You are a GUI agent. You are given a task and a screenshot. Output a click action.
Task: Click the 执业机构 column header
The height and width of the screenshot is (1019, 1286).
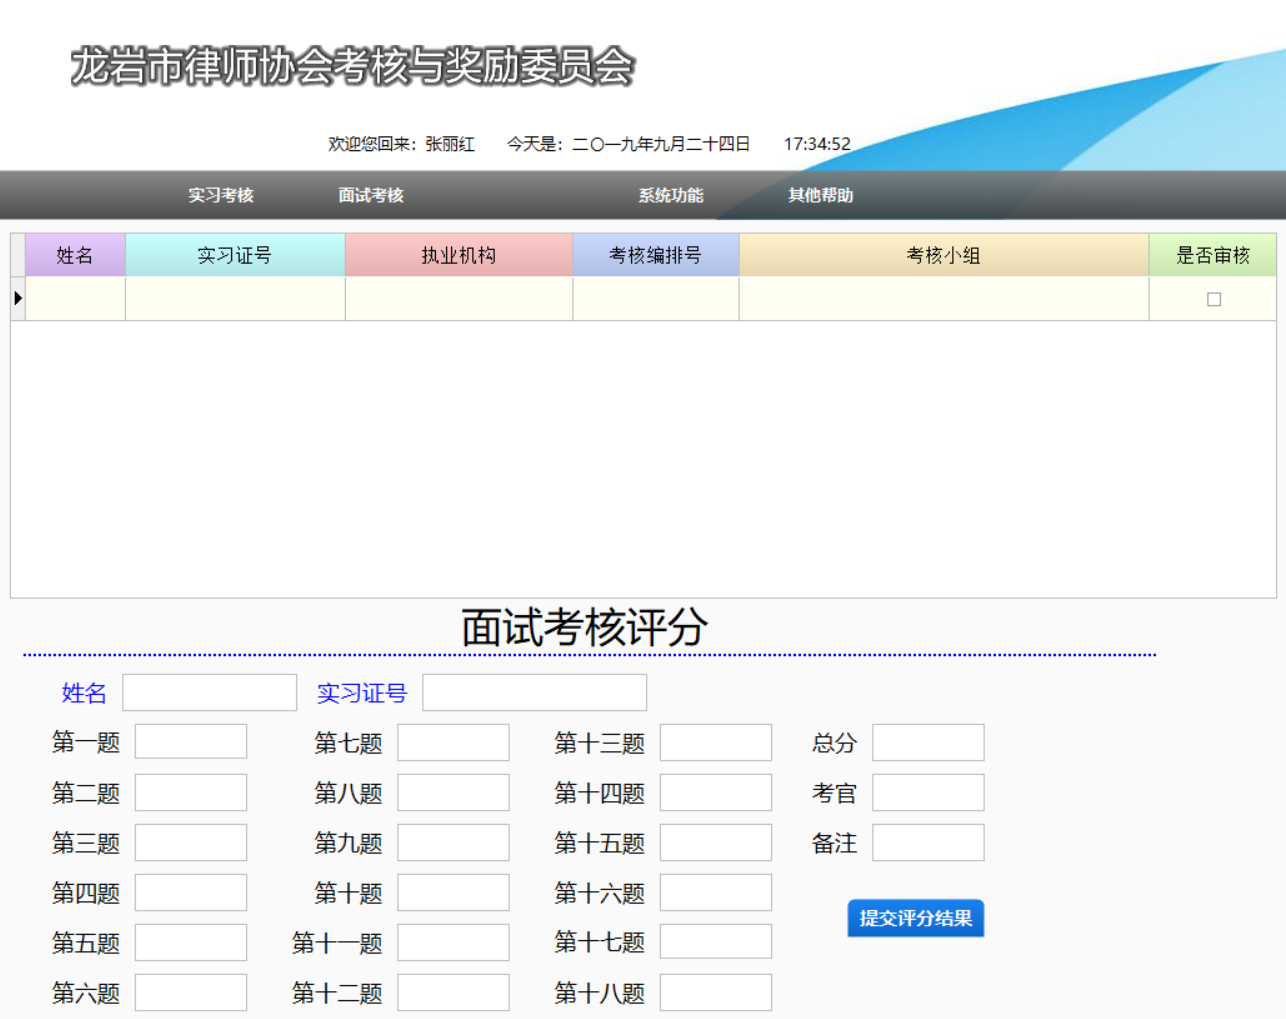coord(459,255)
